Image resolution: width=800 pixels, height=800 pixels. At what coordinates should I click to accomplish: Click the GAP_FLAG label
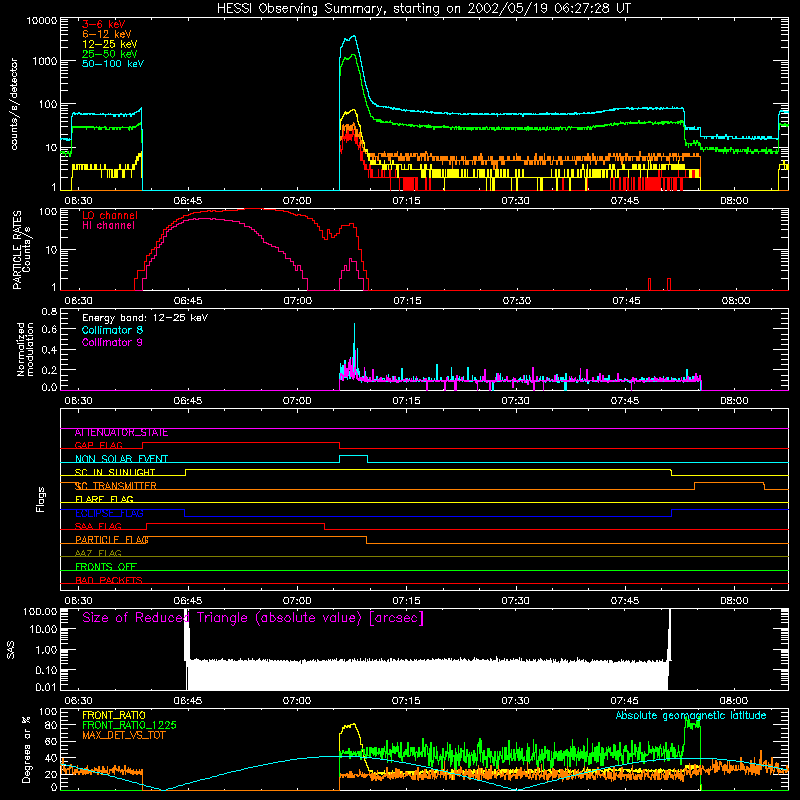pos(98,445)
